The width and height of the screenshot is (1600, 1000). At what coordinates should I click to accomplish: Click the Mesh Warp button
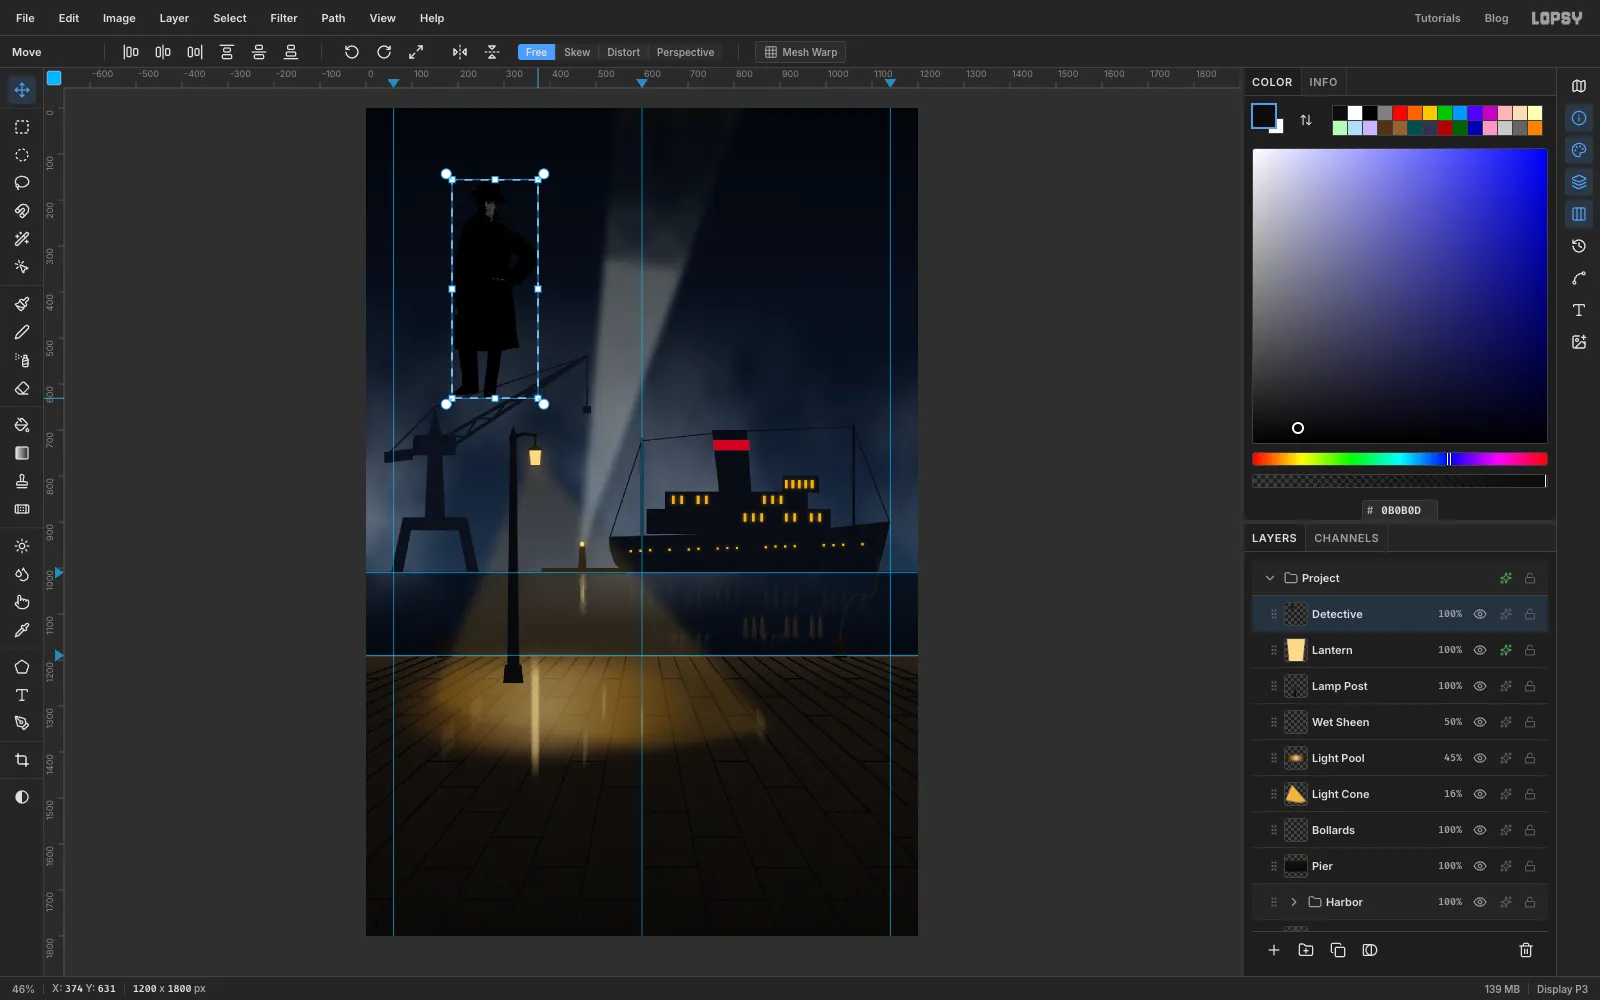pos(801,52)
